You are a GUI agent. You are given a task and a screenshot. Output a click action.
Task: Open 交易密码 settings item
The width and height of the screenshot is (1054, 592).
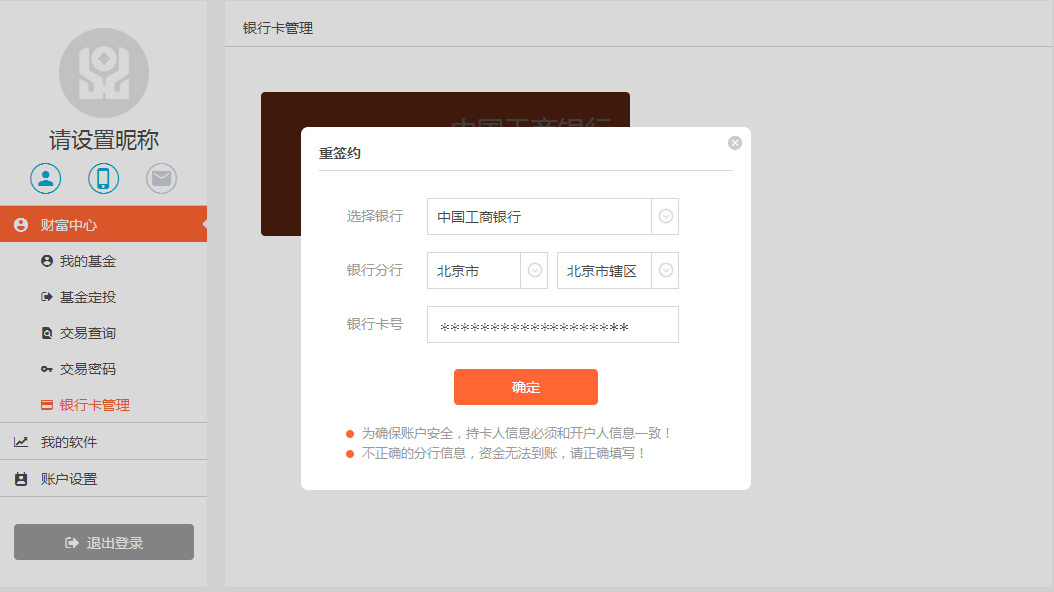[x=88, y=369]
